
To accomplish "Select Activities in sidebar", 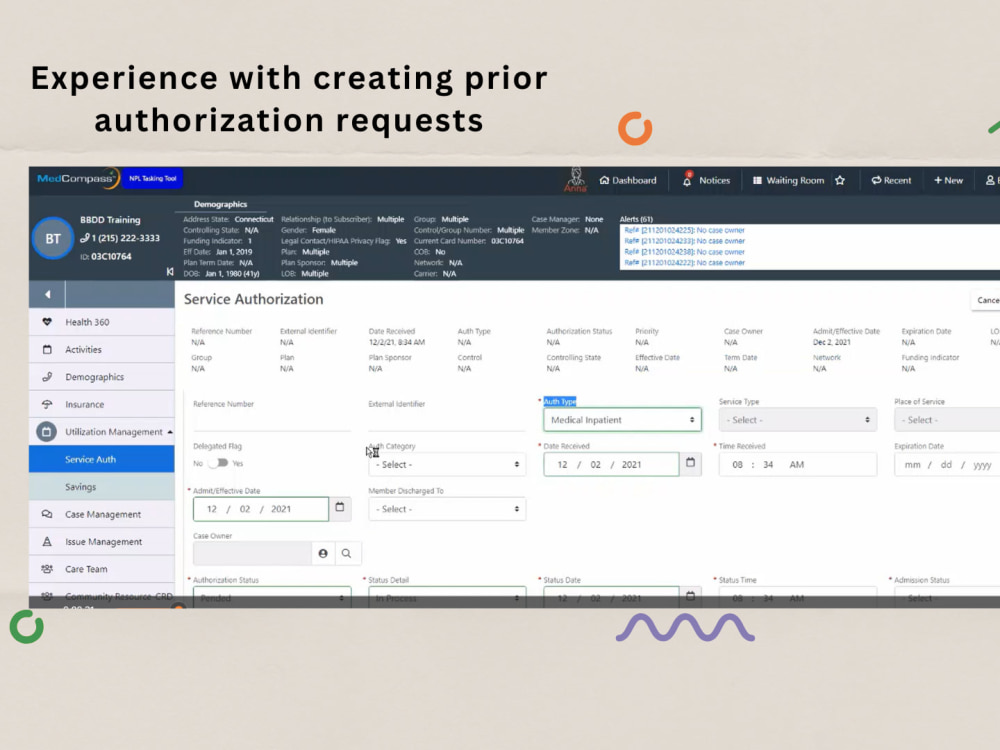I will pos(101,349).
